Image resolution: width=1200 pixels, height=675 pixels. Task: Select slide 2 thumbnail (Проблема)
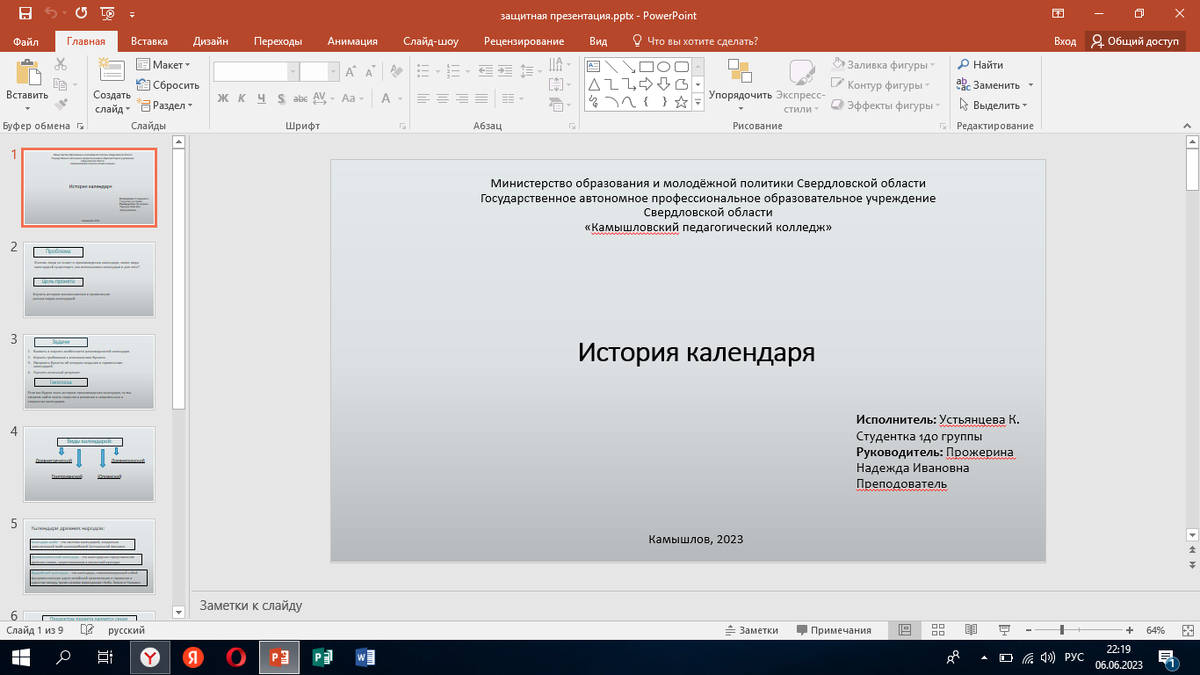click(x=89, y=280)
